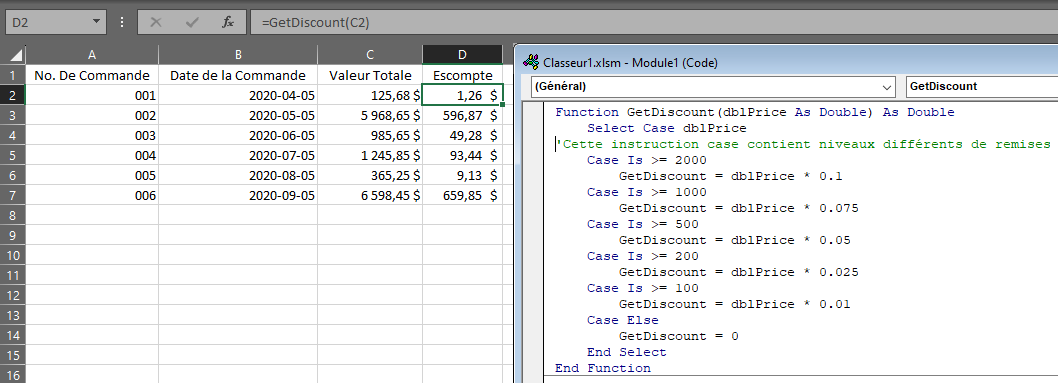Viewport: 1058px width, 383px height.
Task: Click the 'GetDiscount = 0' code line
Action: [679, 336]
